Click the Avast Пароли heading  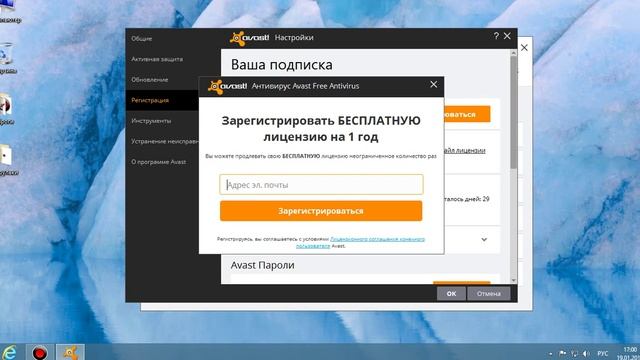tap(262, 265)
